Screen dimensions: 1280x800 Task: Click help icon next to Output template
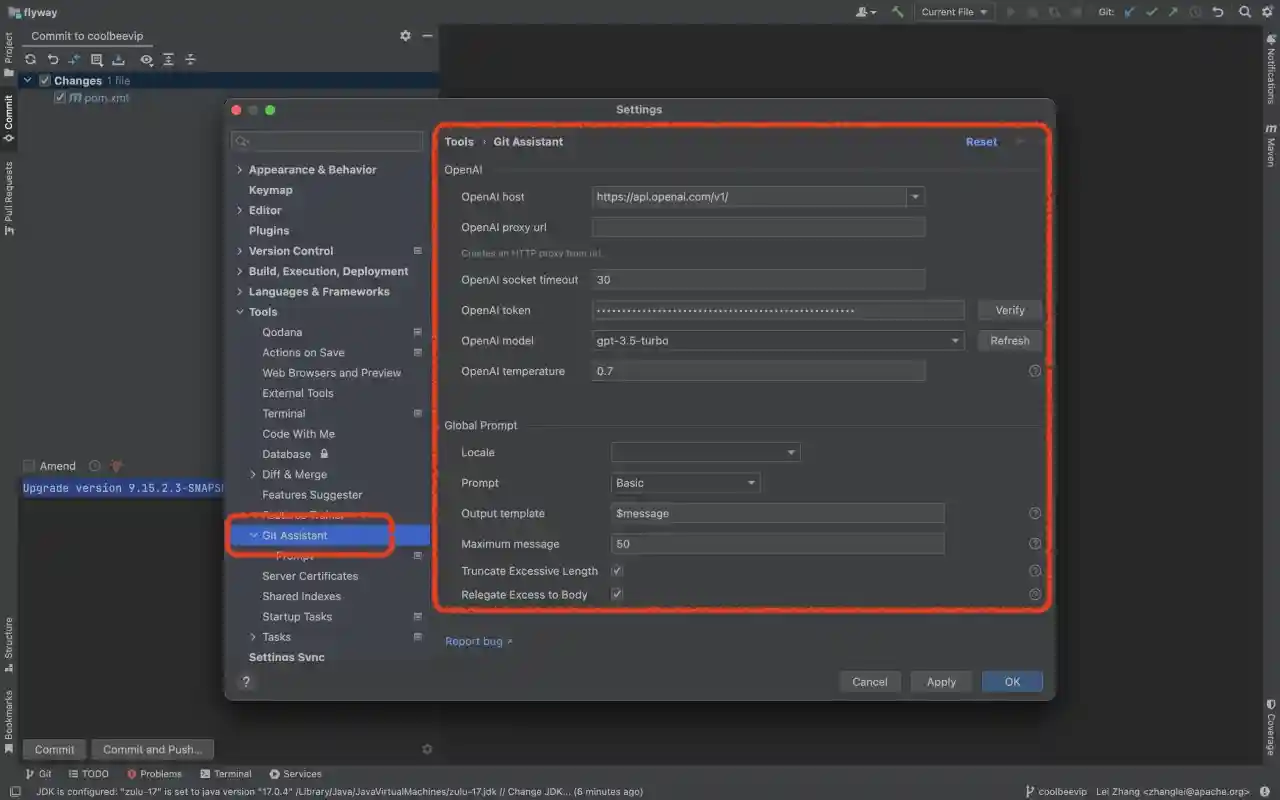(1035, 514)
